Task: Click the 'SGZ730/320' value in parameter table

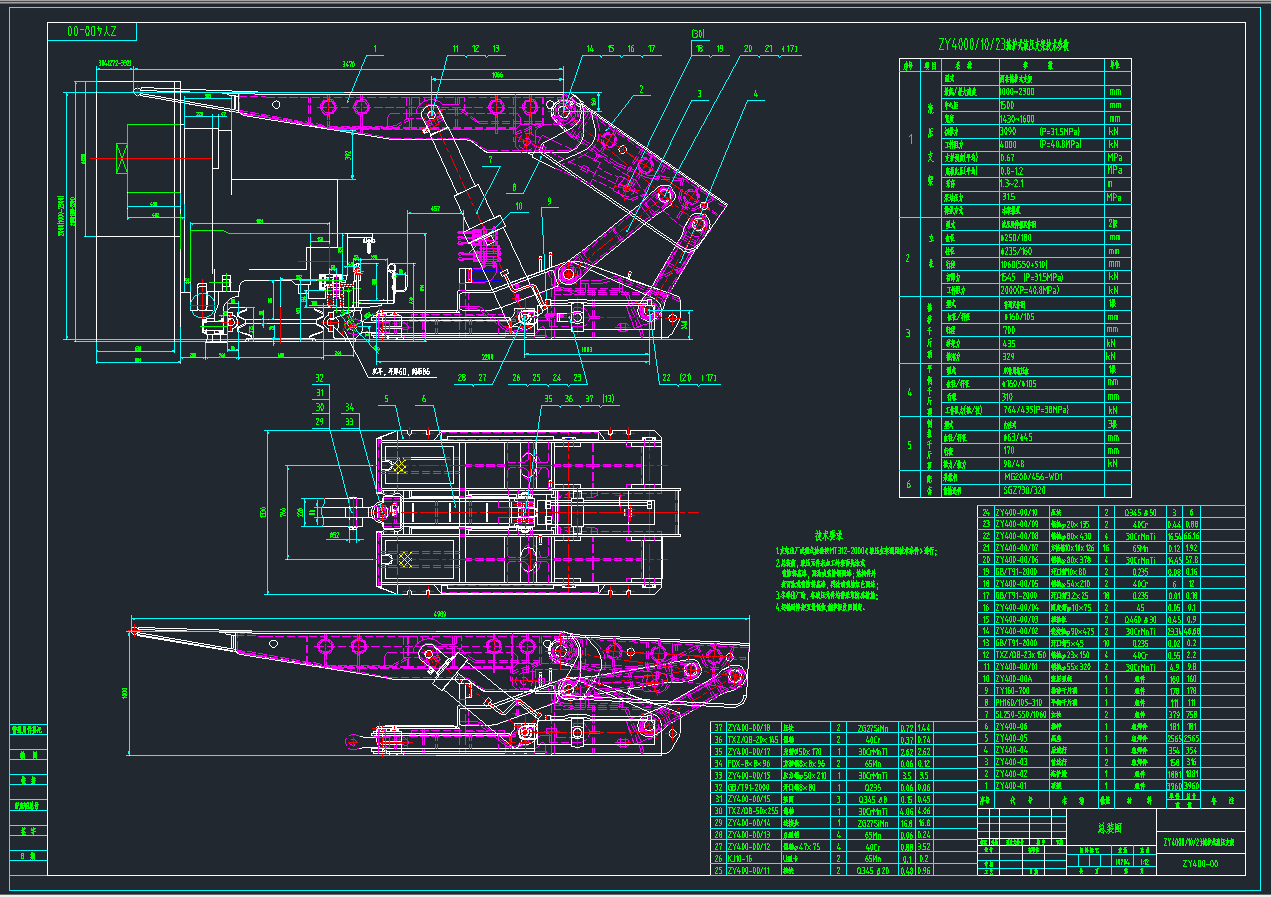Action: [x=1025, y=490]
